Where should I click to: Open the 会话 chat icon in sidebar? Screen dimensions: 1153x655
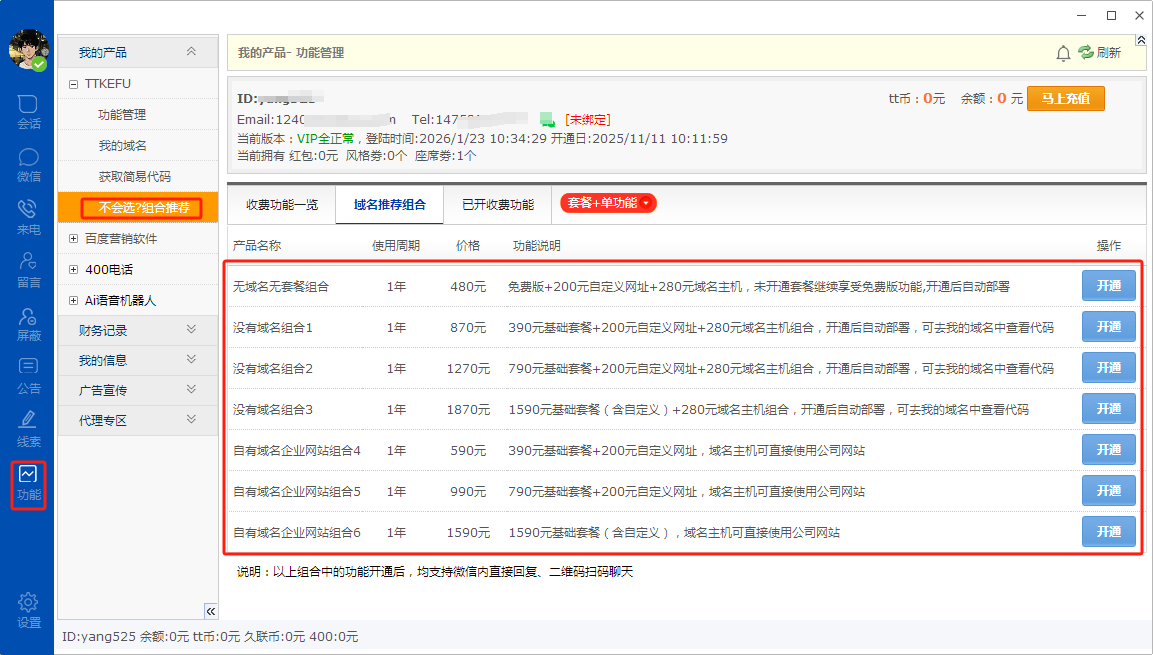[x=28, y=111]
